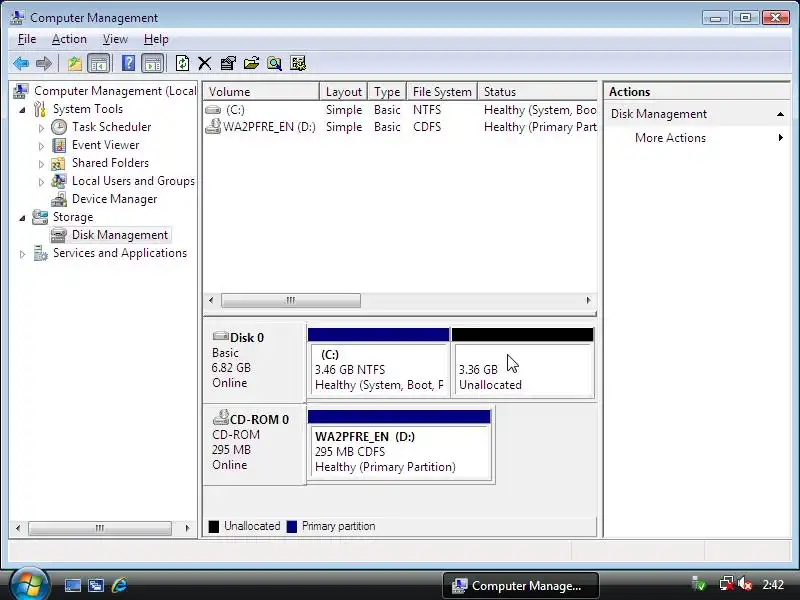The image size is (800, 600).
Task: Select the WA2PFRE_EN (D:) partition block
Action: tap(399, 445)
